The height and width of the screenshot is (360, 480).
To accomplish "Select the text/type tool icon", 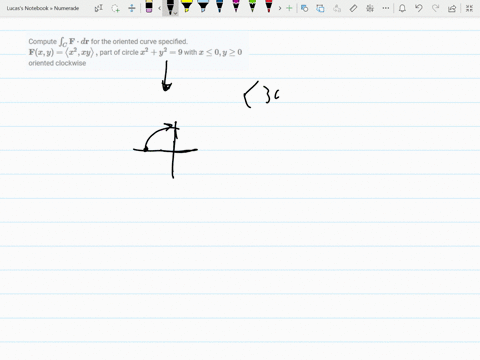I will coord(98,8).
